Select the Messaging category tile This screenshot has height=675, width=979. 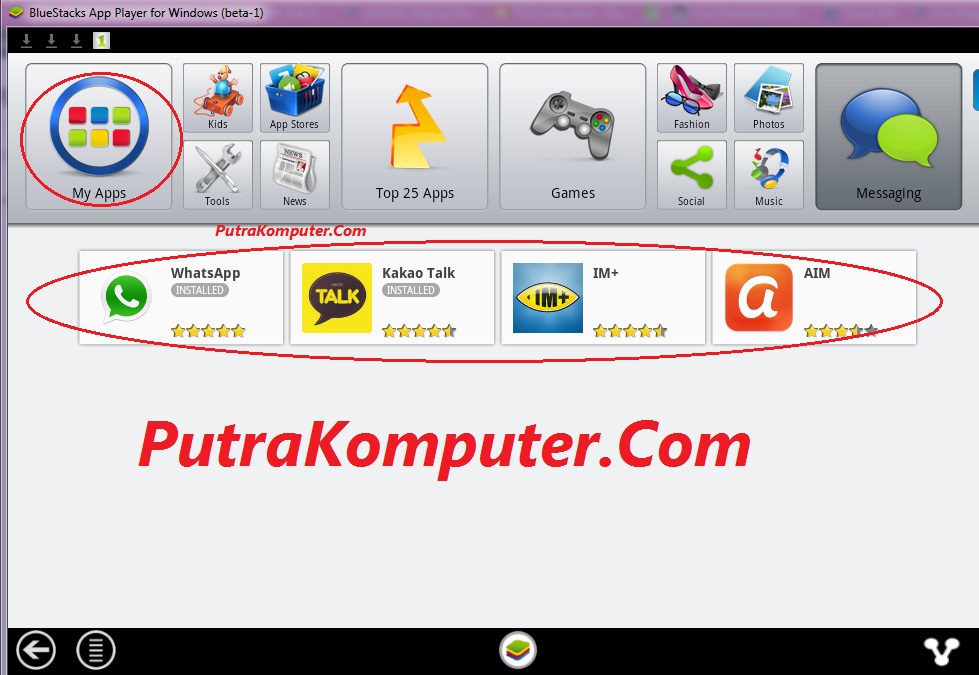888,136
